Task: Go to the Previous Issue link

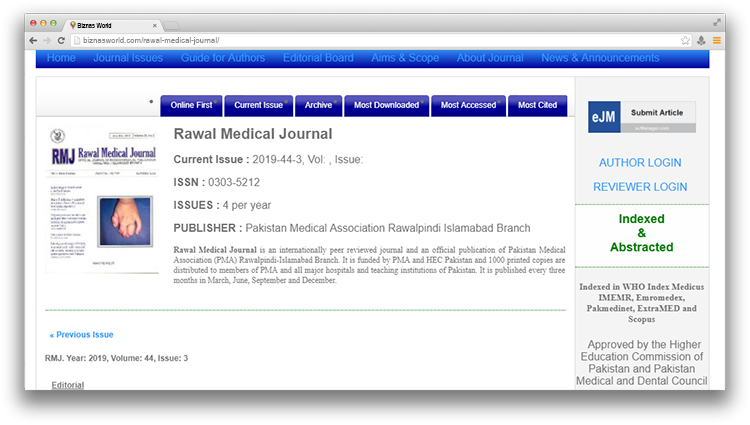Action: (x=81, y=335)
